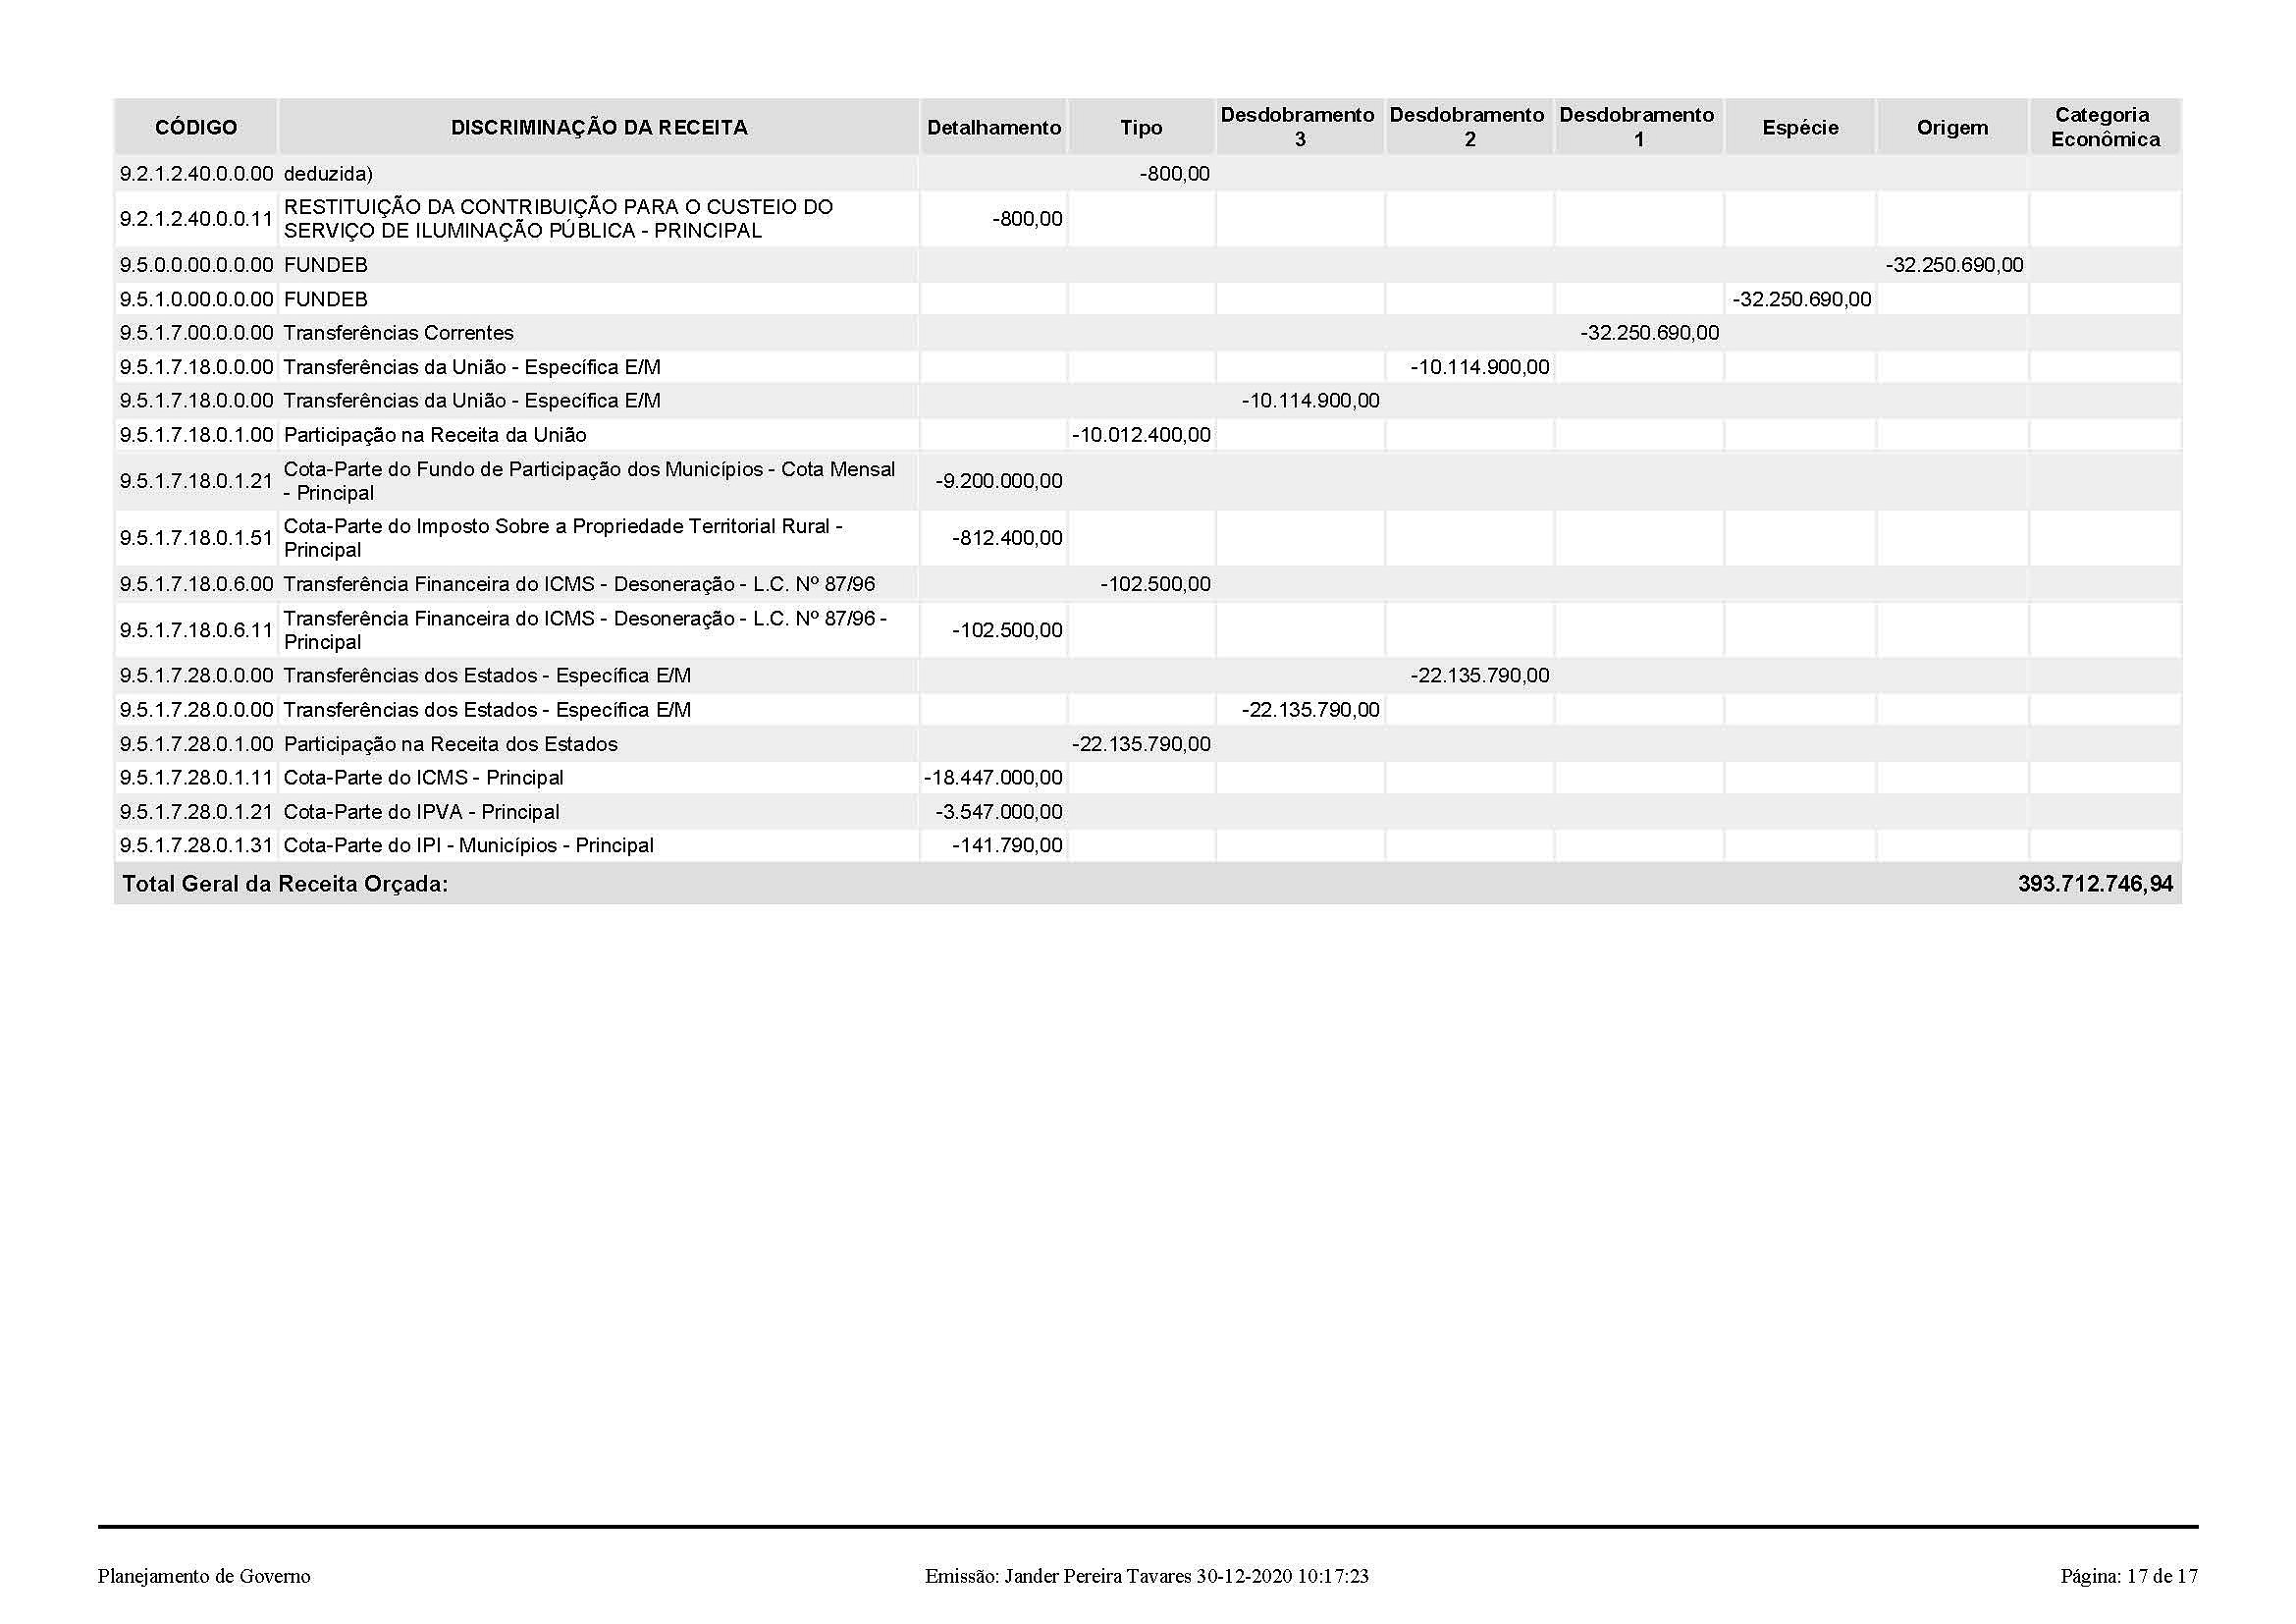Click Total Geral da Receita Orçada label

click(285, 884)
